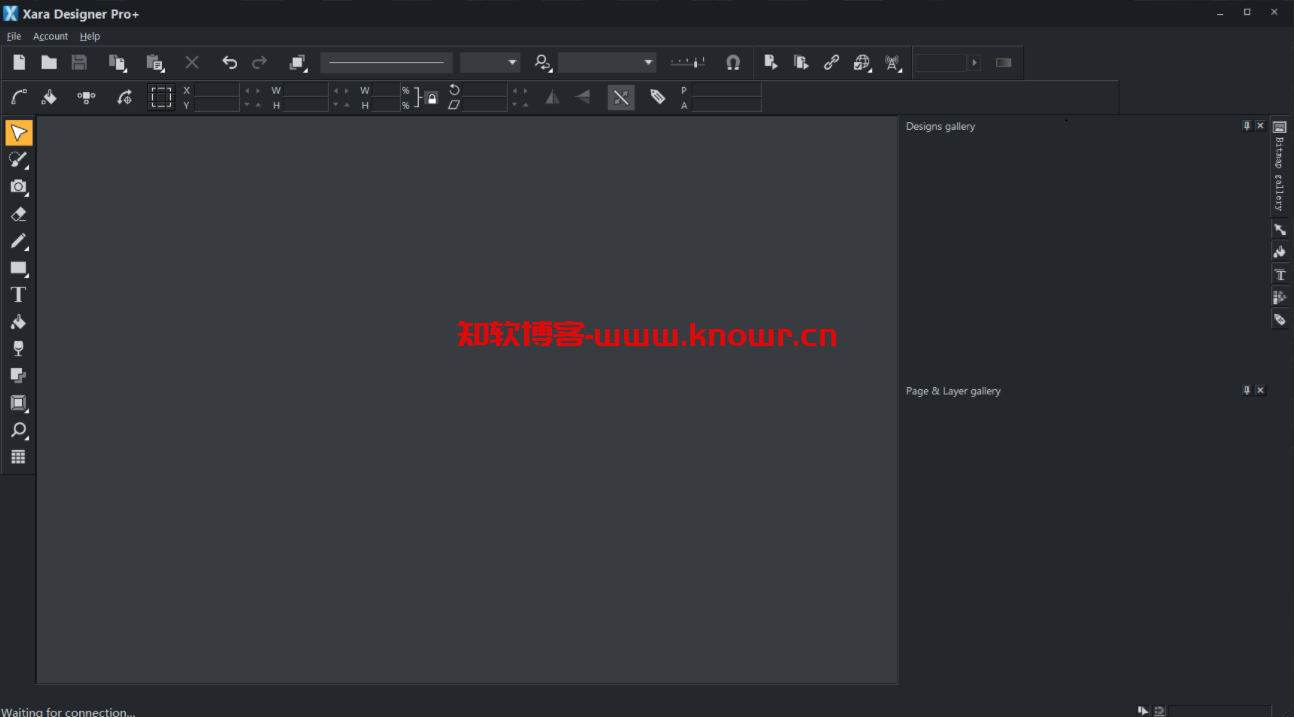
Task: Open a file using the folder icon
Action: (x=49, y=62)
